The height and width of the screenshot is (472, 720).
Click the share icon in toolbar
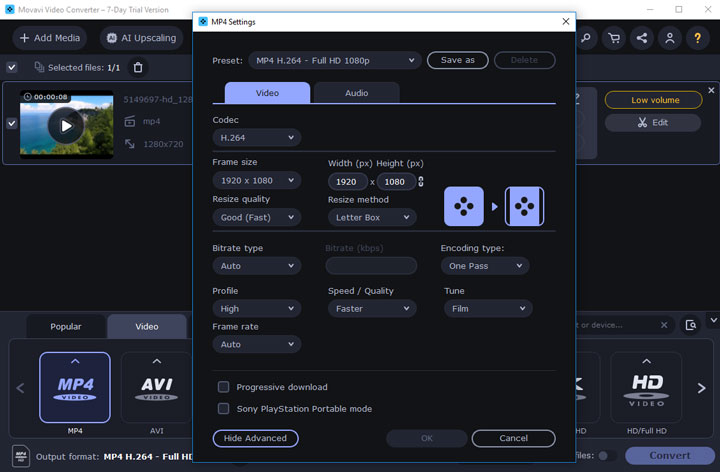point(642,38)
